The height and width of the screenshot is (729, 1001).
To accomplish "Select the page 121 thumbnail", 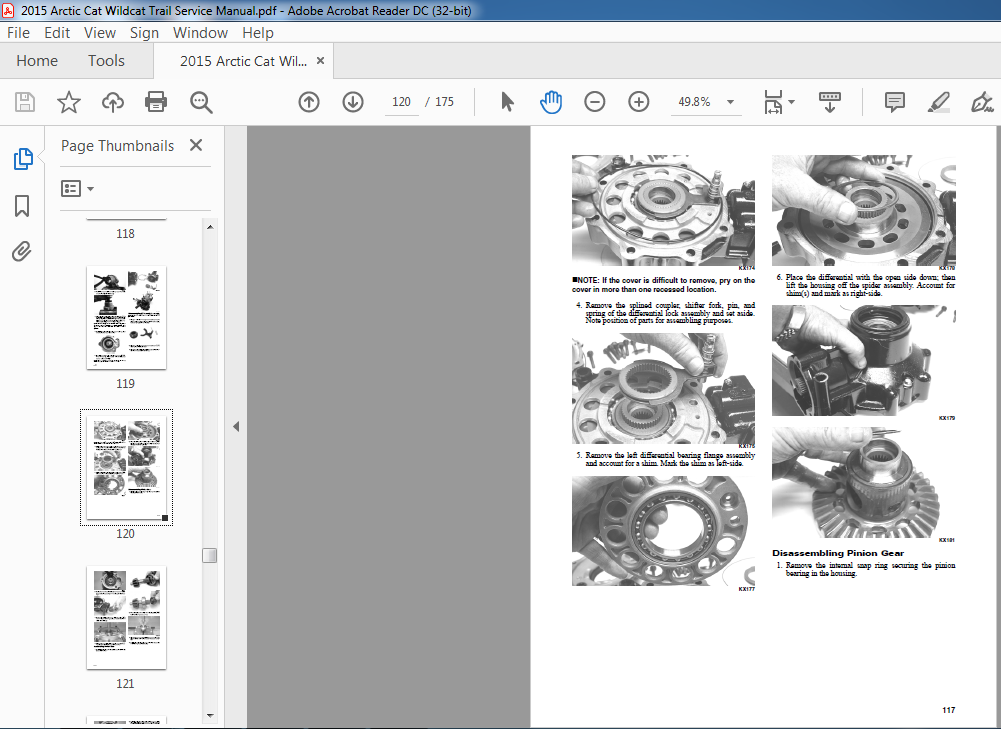I will [126, 617].
